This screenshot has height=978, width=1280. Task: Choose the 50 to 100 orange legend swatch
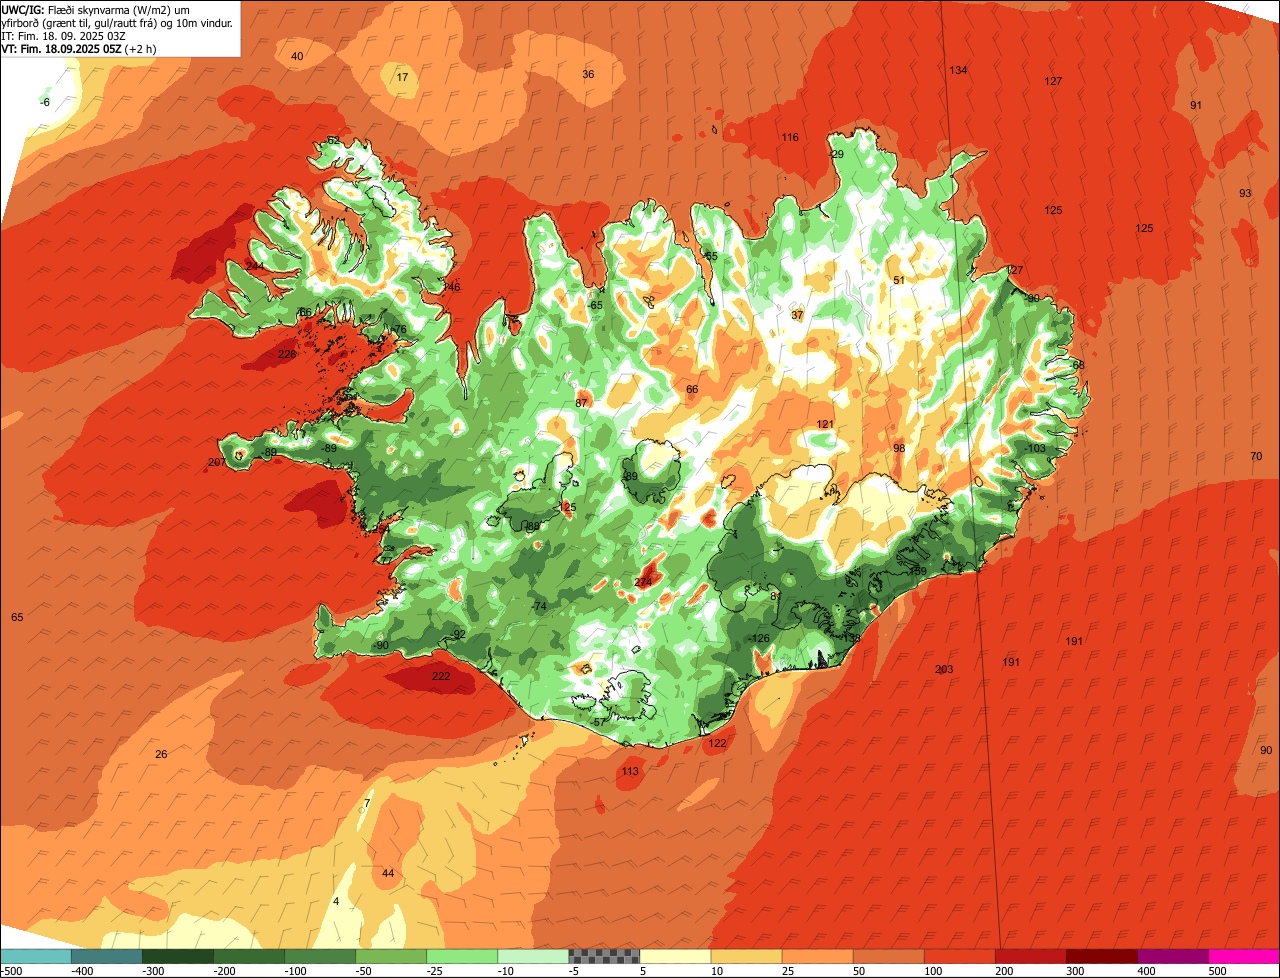coord(888,956)
